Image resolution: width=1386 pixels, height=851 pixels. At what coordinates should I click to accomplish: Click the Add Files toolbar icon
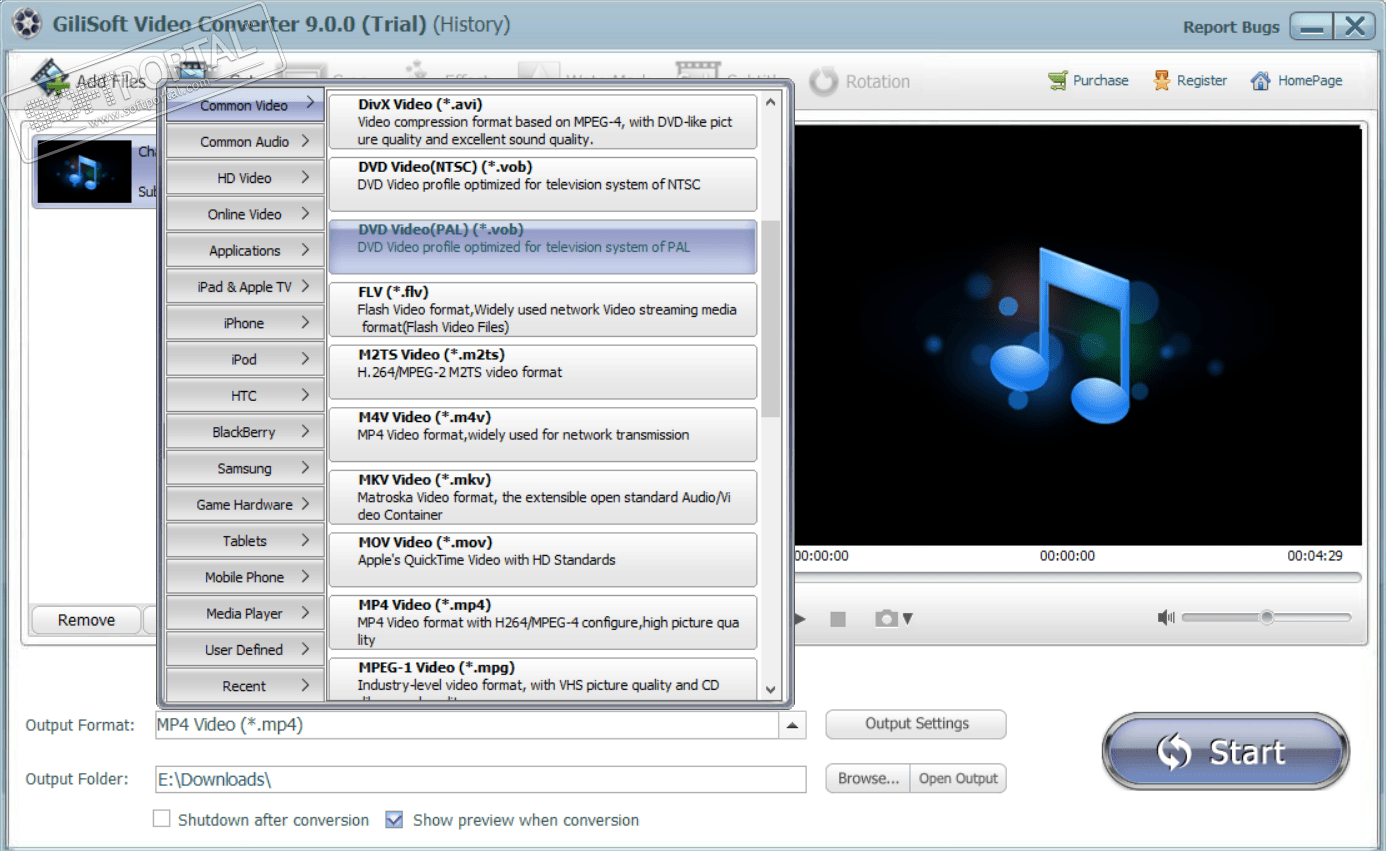52,78
